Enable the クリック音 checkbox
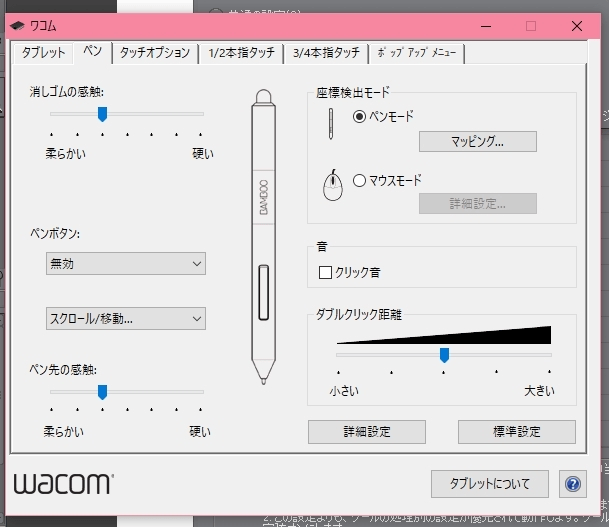Image resolution: width=609 pixels, height=527 pixels. (x=325, y=273)
